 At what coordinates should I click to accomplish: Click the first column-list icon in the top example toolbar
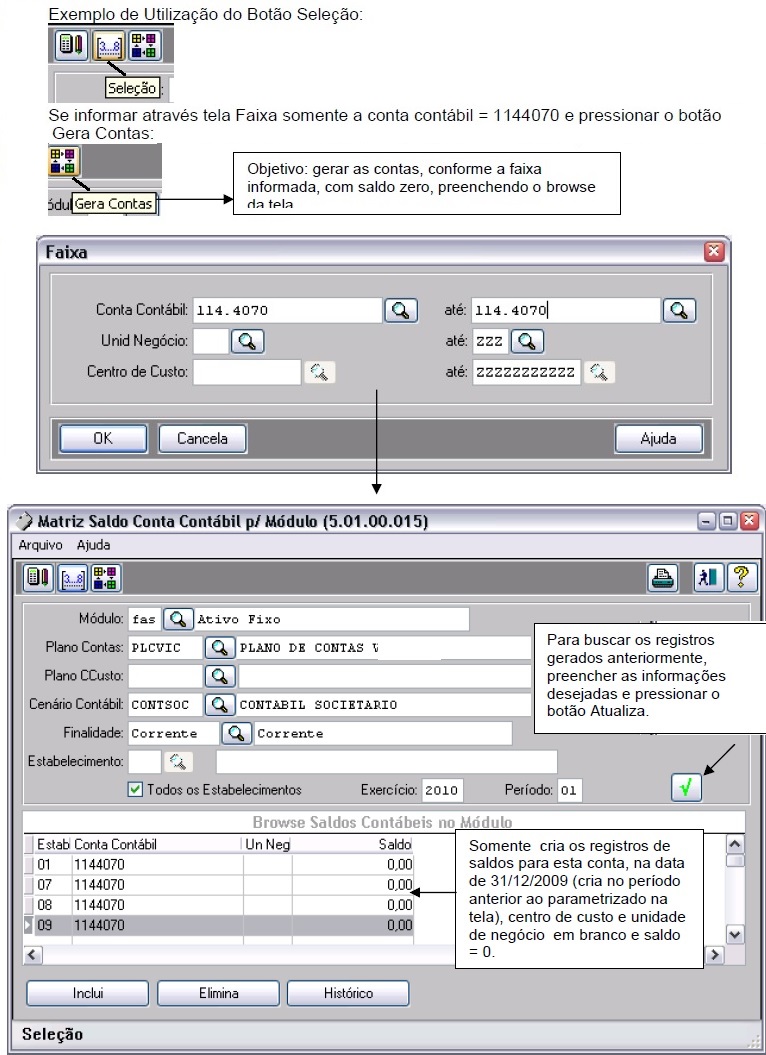click(x=72, y=46)
